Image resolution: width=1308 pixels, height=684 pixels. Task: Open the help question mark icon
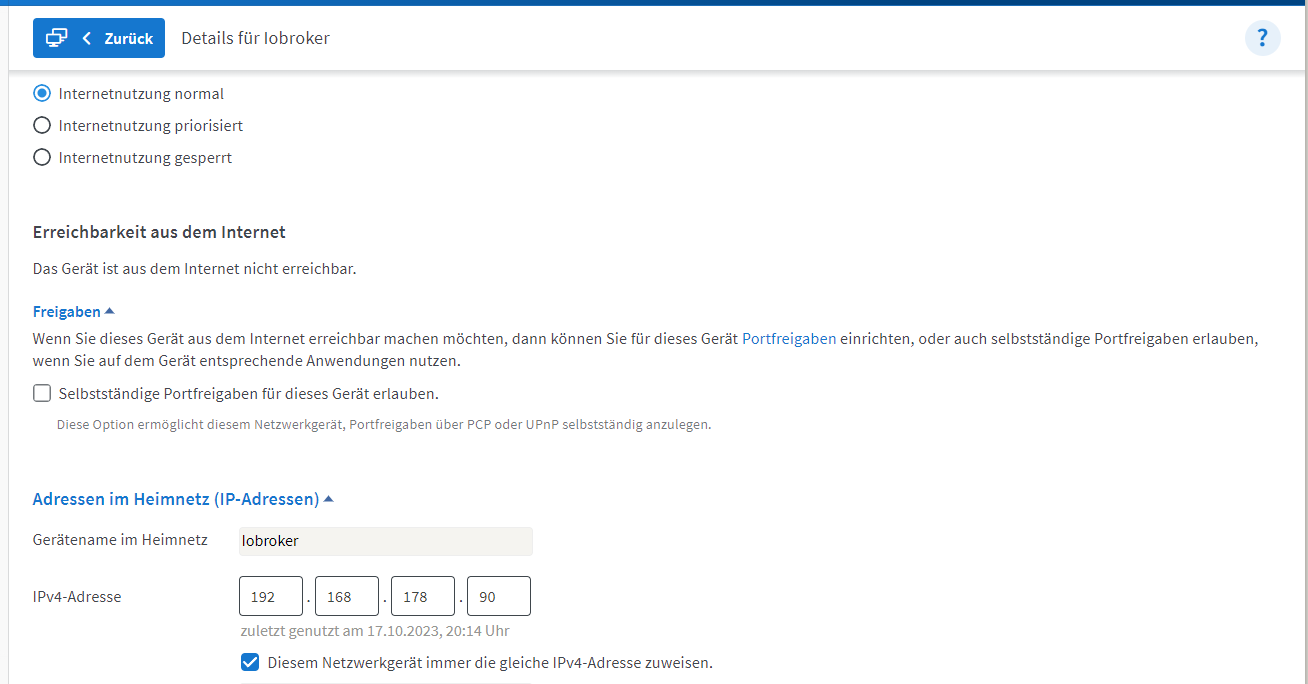[1262, 38]
